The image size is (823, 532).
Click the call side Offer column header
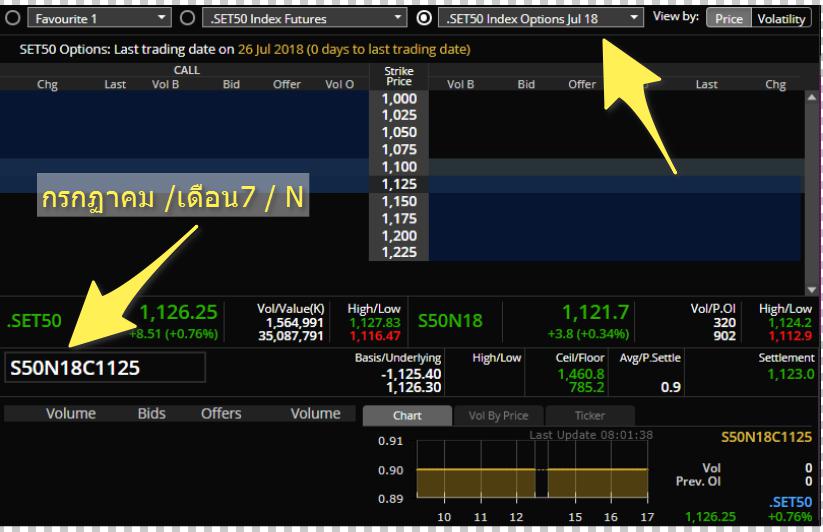click(287, 84)
